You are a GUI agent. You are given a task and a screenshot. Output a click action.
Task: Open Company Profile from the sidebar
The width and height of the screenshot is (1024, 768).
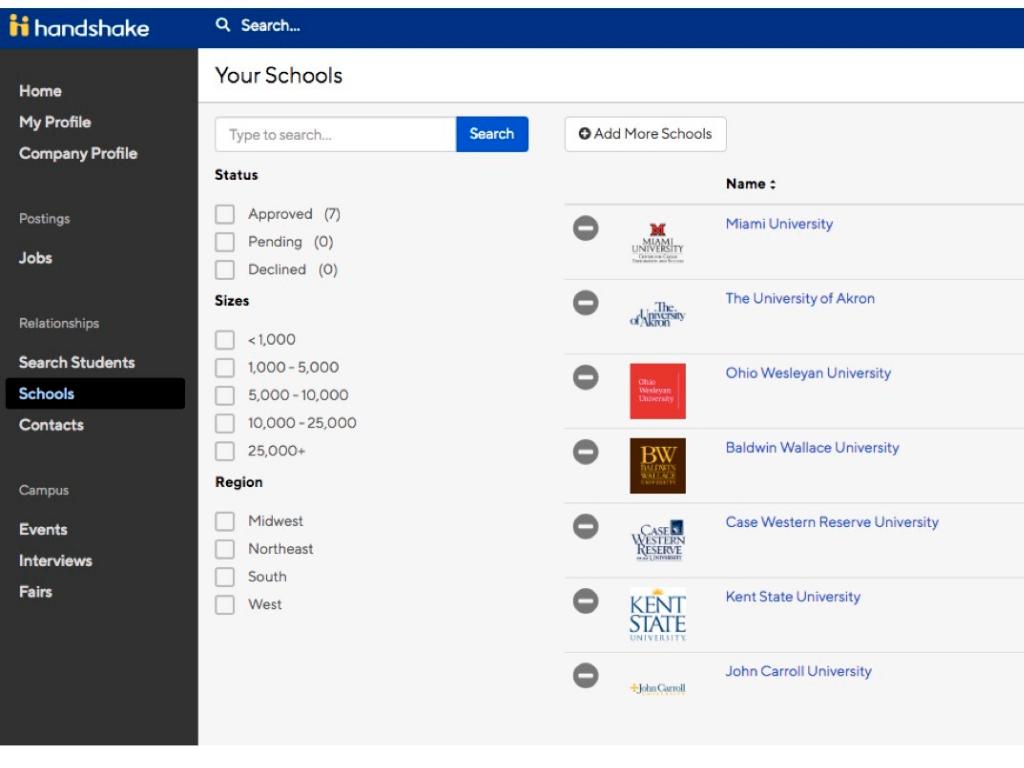coord(78,153)
